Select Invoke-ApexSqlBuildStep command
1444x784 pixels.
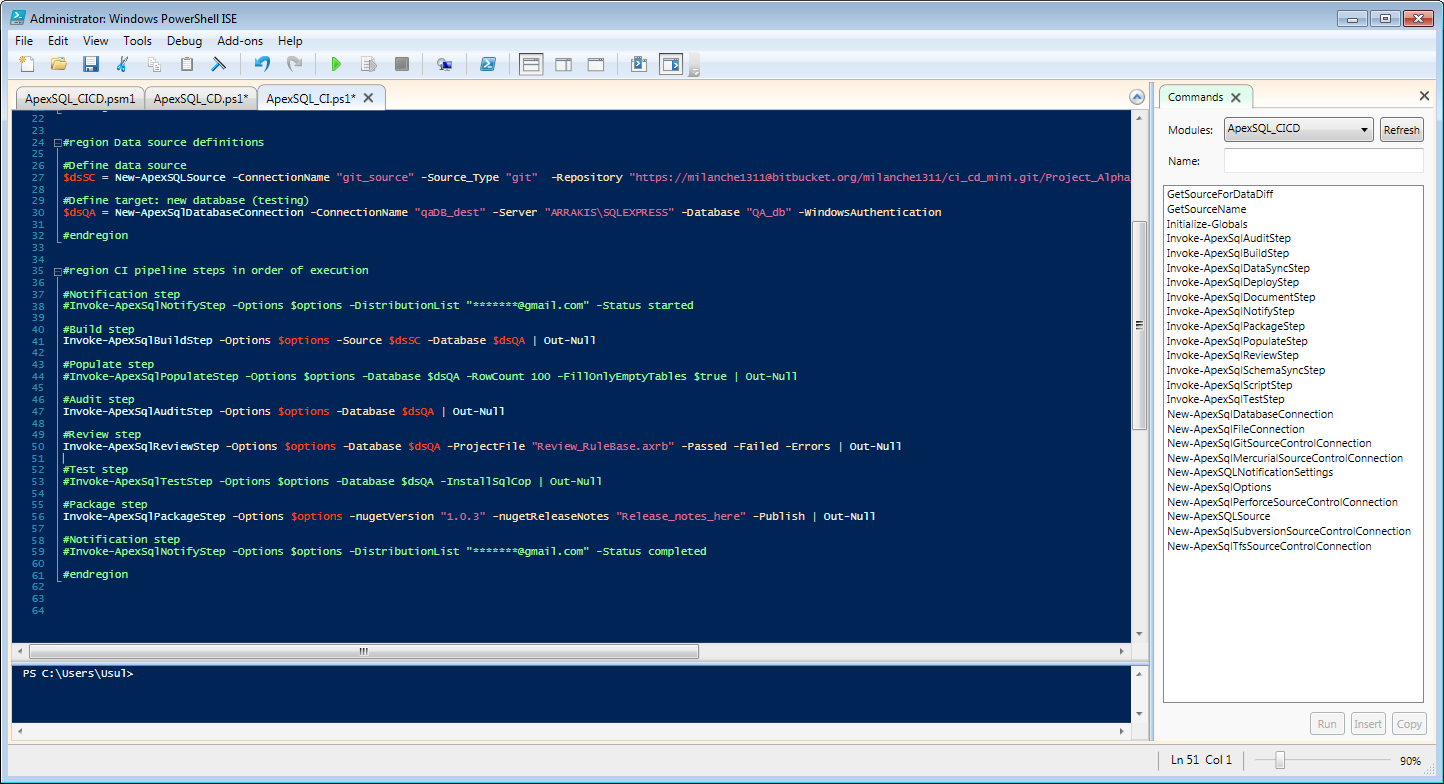point(1227,253)
